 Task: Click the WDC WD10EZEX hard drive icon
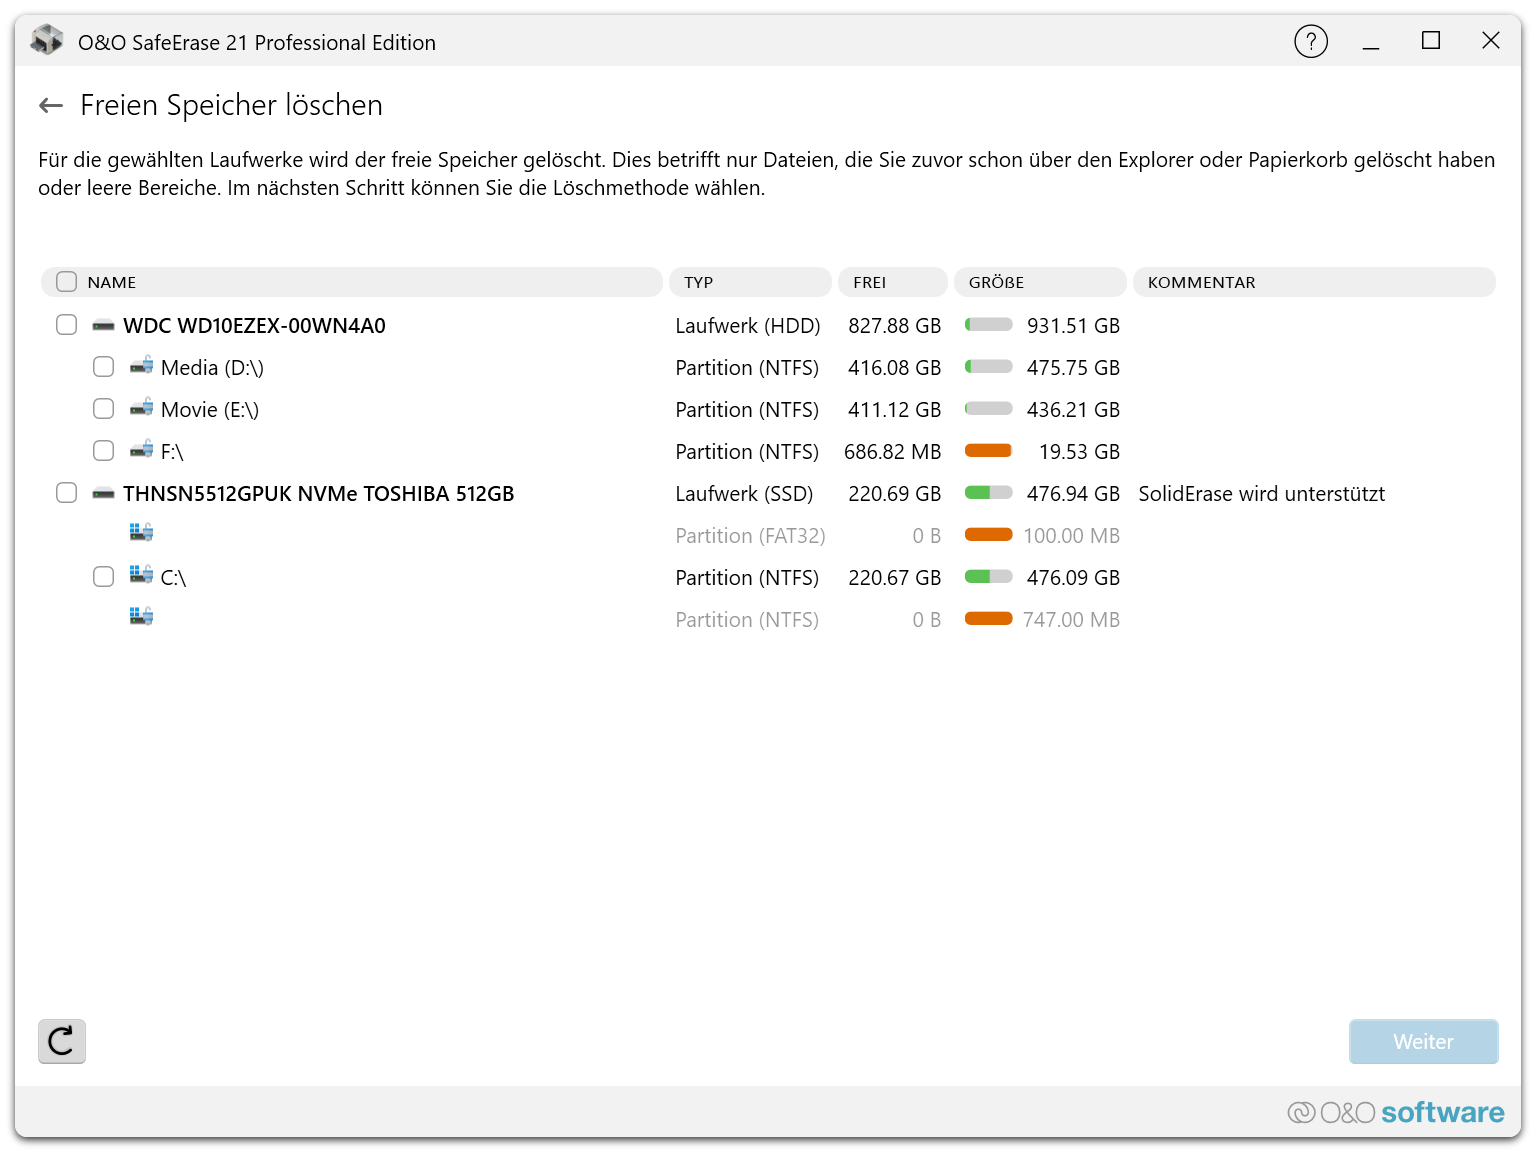(103, 326)
